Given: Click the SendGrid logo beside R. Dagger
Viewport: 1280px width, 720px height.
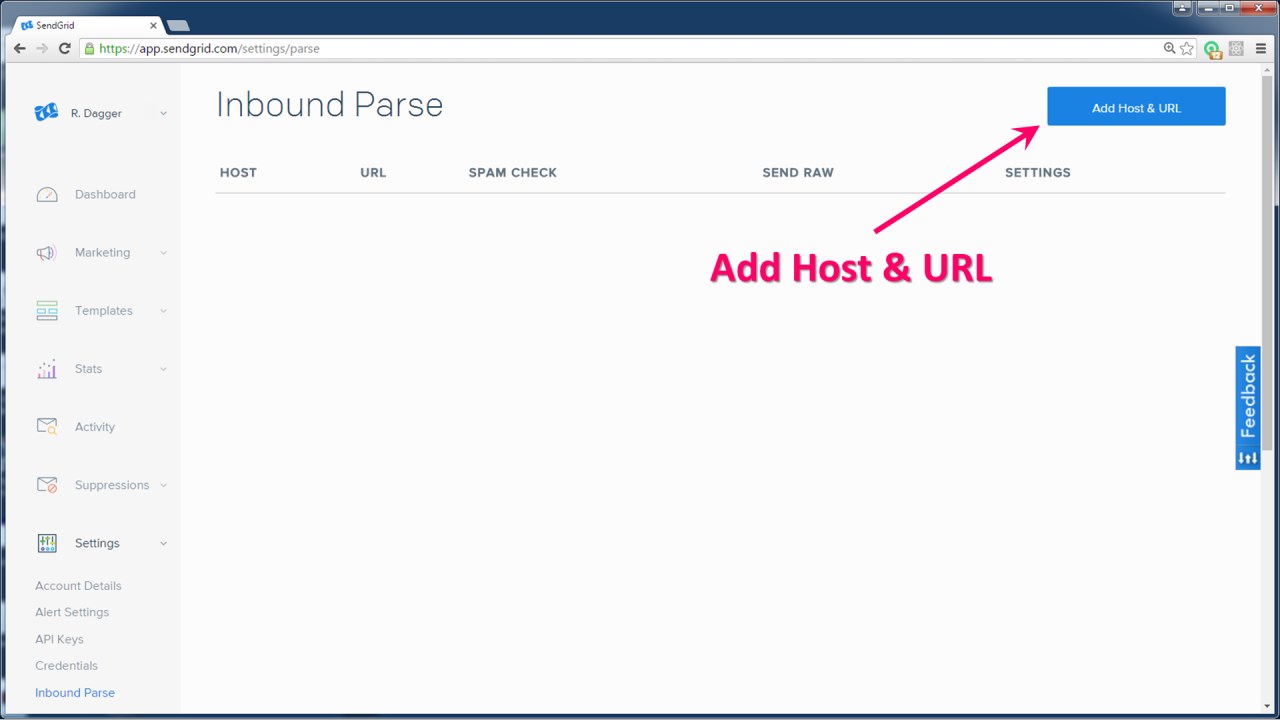Looking at the screenshot, I should click(46, 113).
